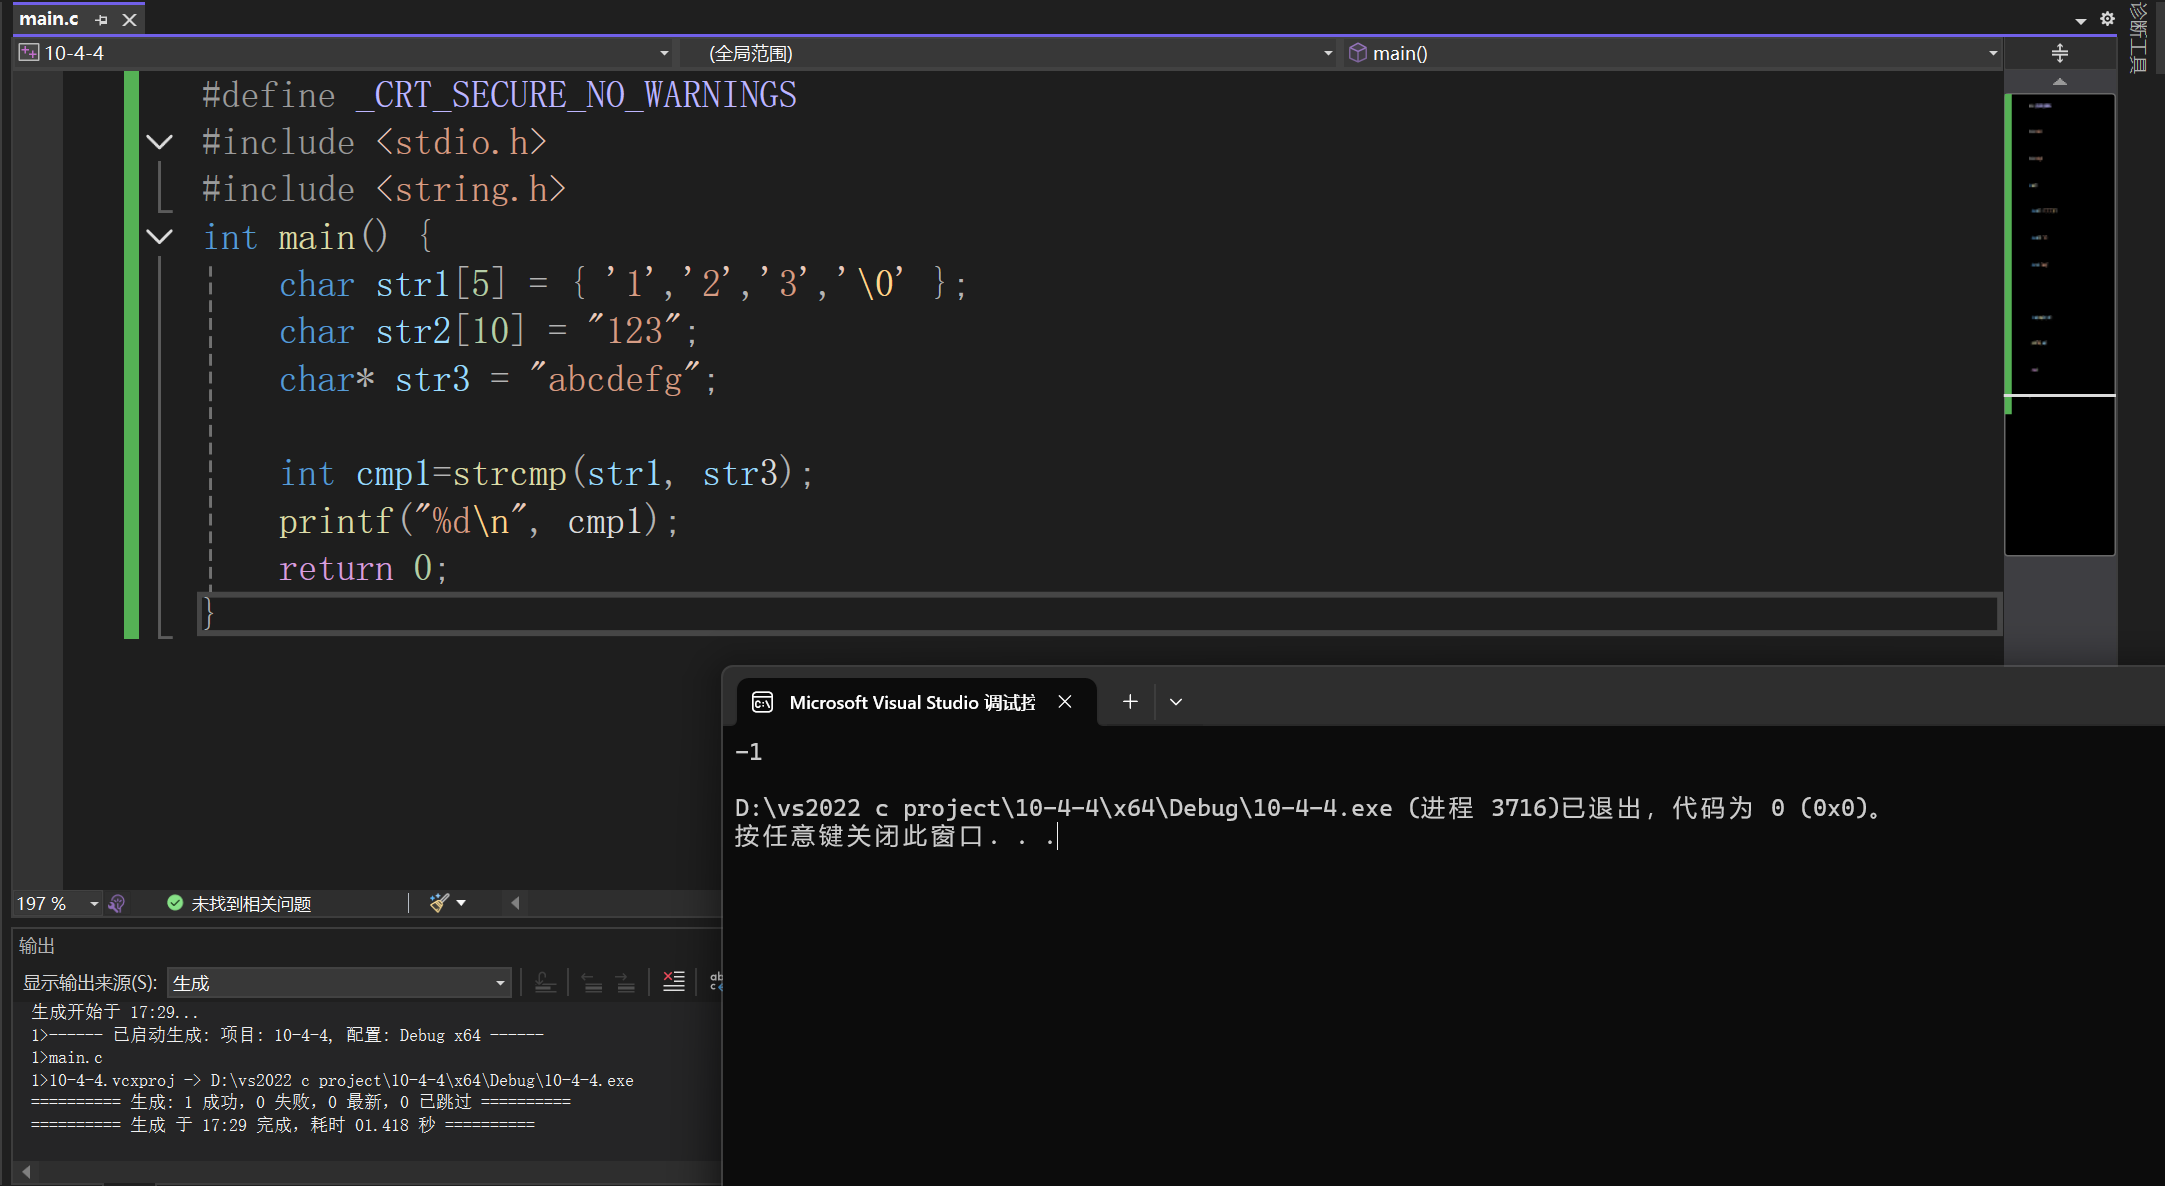Open the terminal tab dropdown chevron
The width and height of the screenshot is (2165, 1186).
tap(1176, 702)
